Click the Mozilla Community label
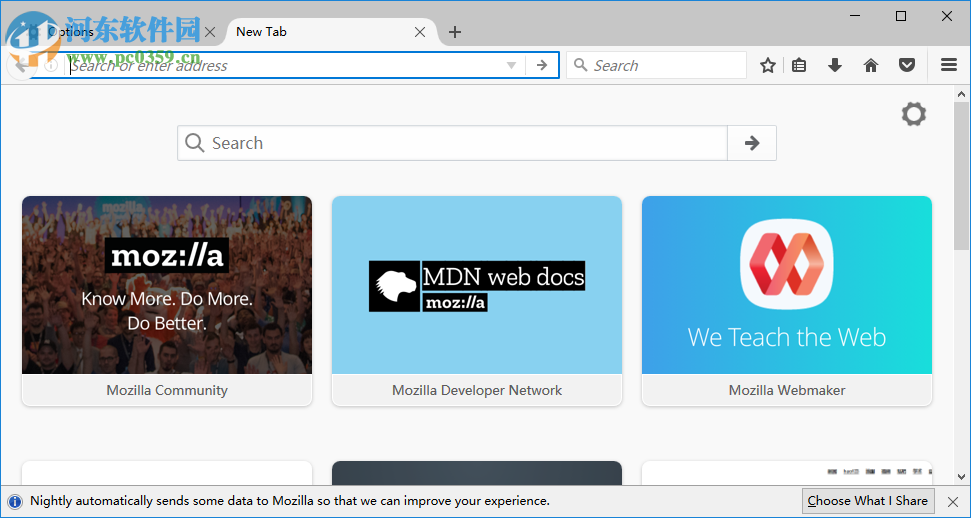Viewport: 971px width, 518px height. pos(167,390)
